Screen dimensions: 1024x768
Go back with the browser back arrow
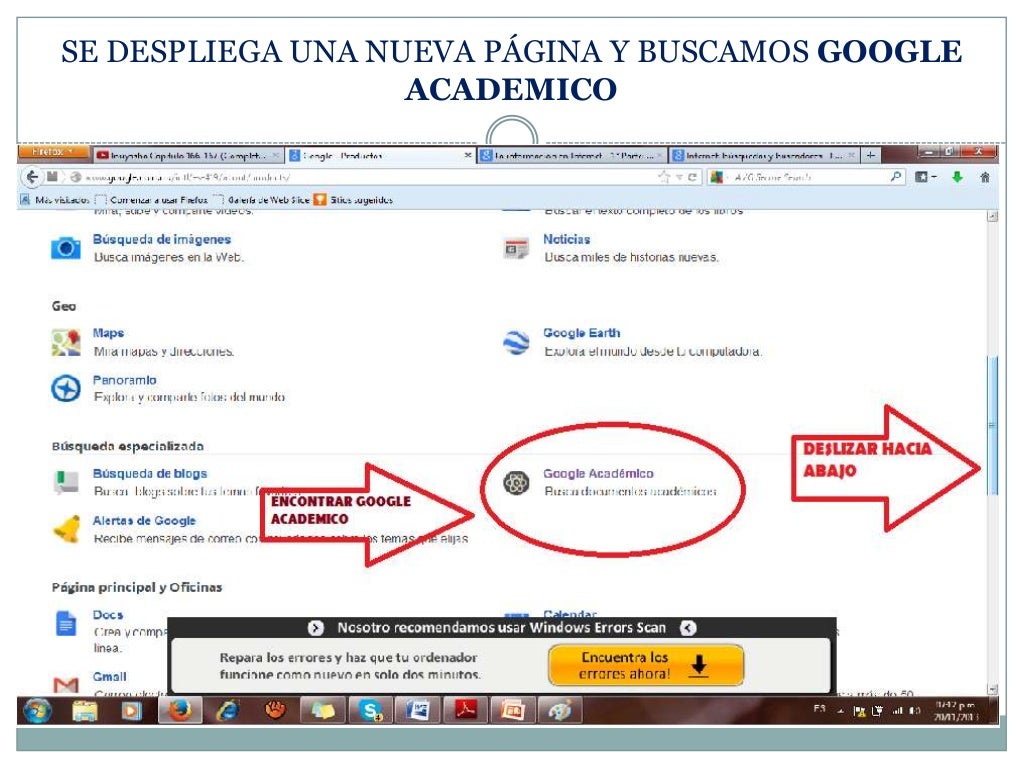(x=32, y=177)
